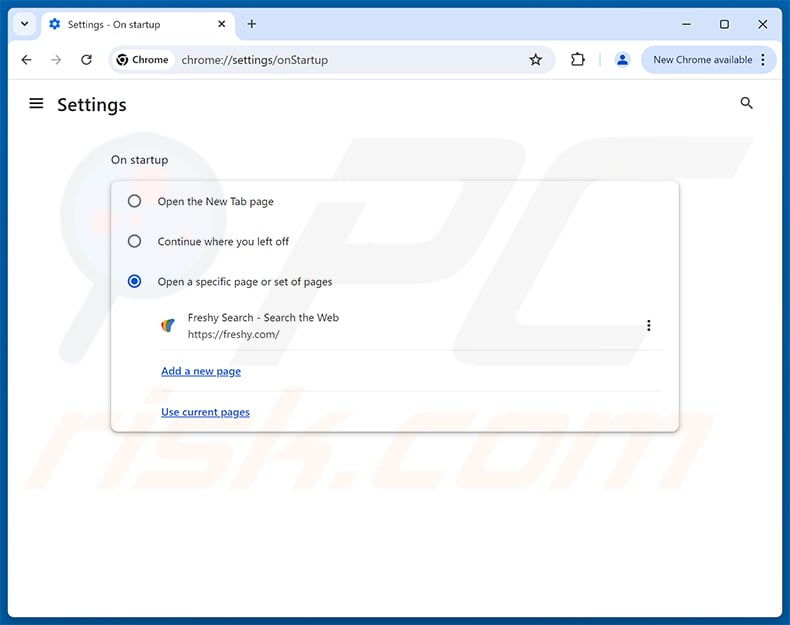Close the Chrome window
The image size is (790, 625).
762,24
